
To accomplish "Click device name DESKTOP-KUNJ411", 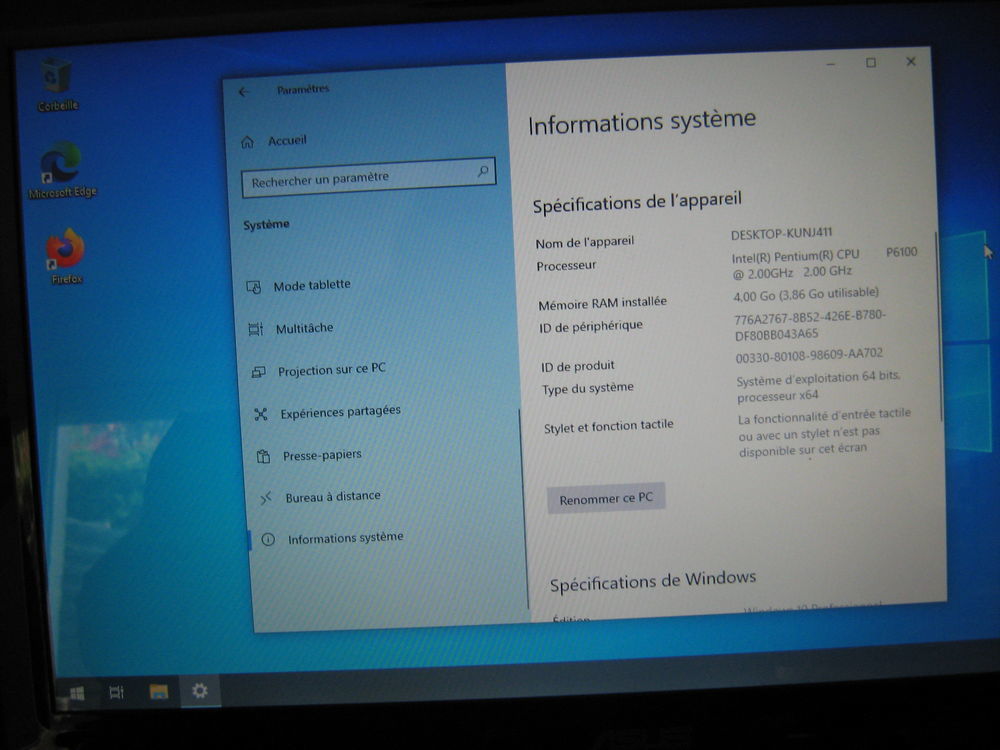I will coord(781,233).
